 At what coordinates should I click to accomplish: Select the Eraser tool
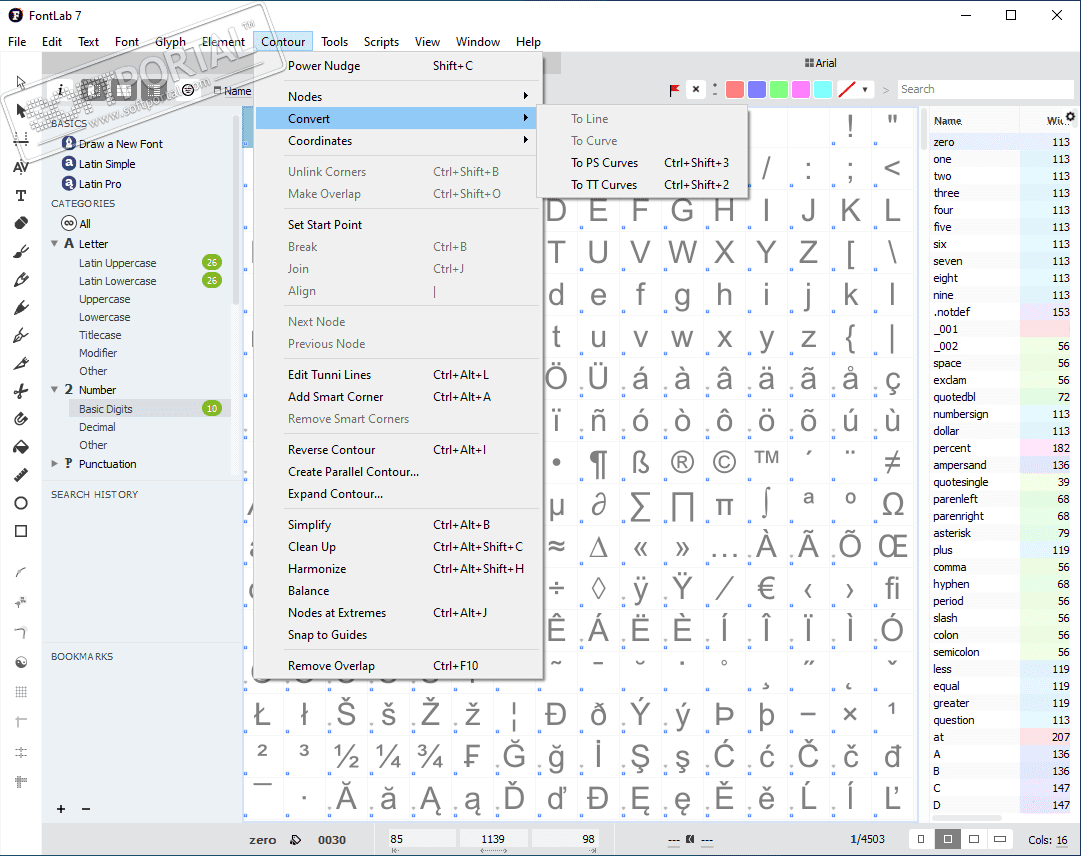coord(21,223)
